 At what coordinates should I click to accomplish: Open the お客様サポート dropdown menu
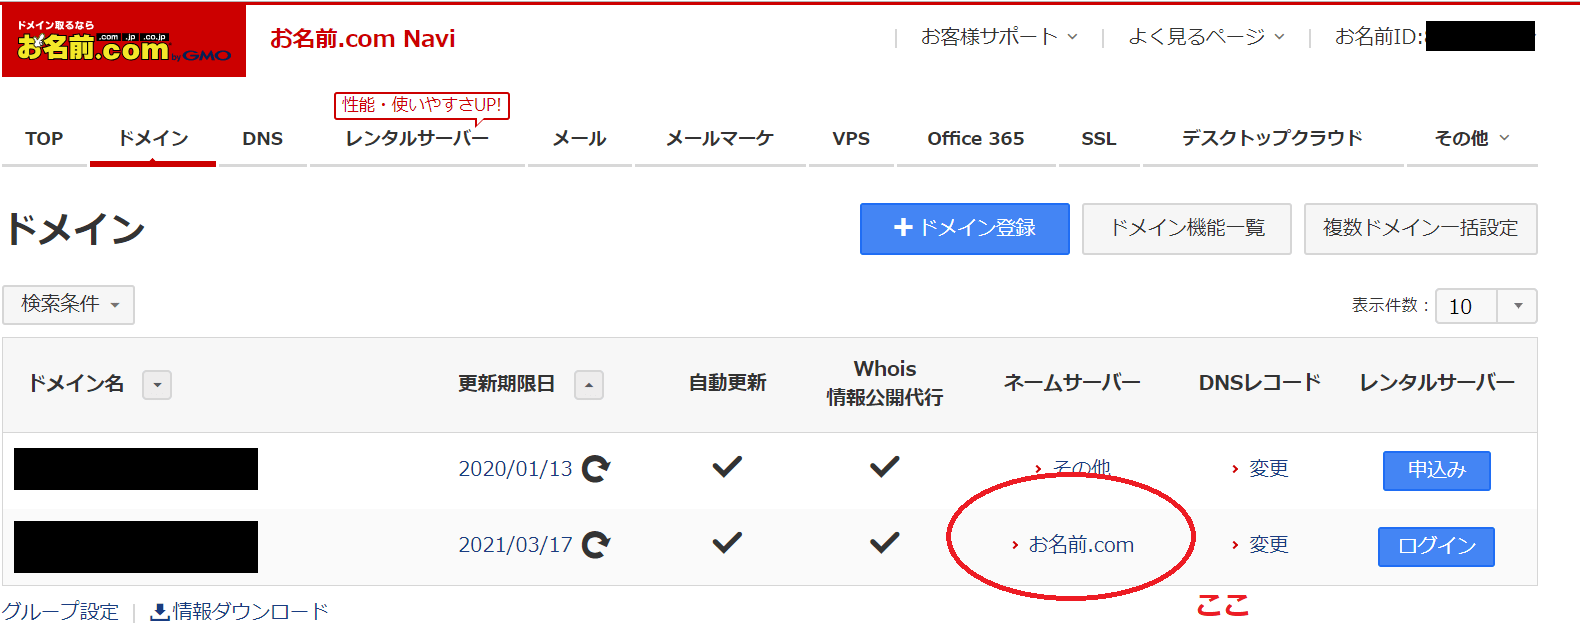tap(999, 37)
